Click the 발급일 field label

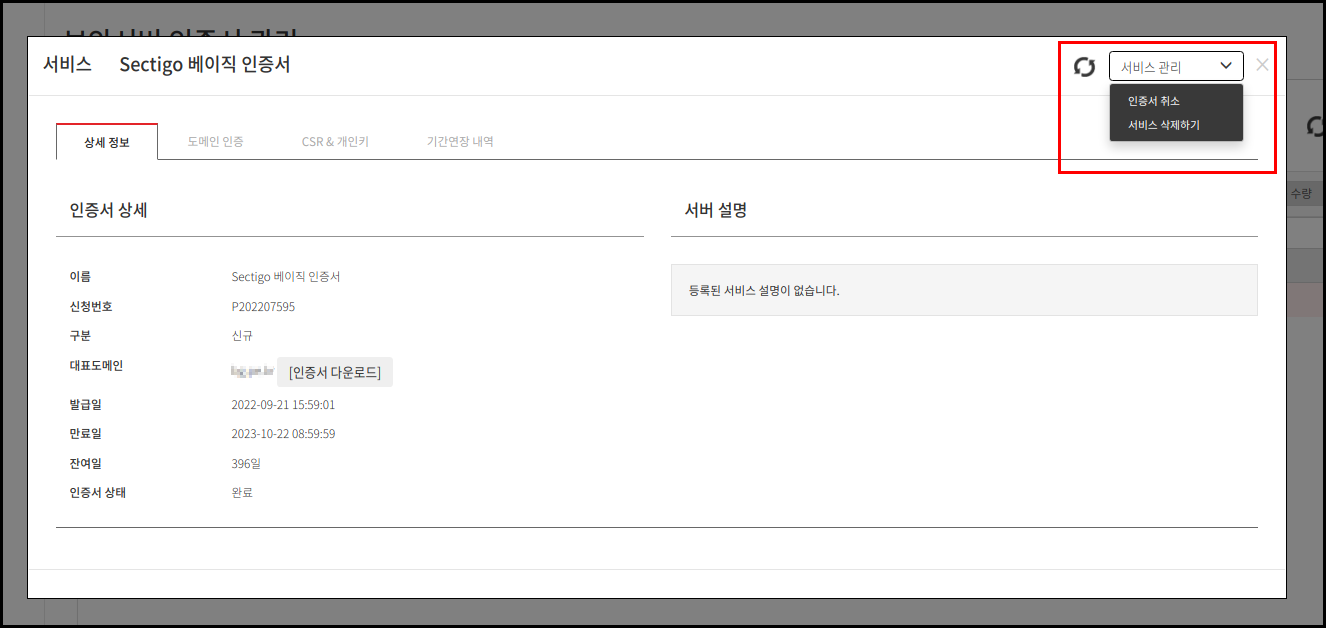[x=85, y=405]
